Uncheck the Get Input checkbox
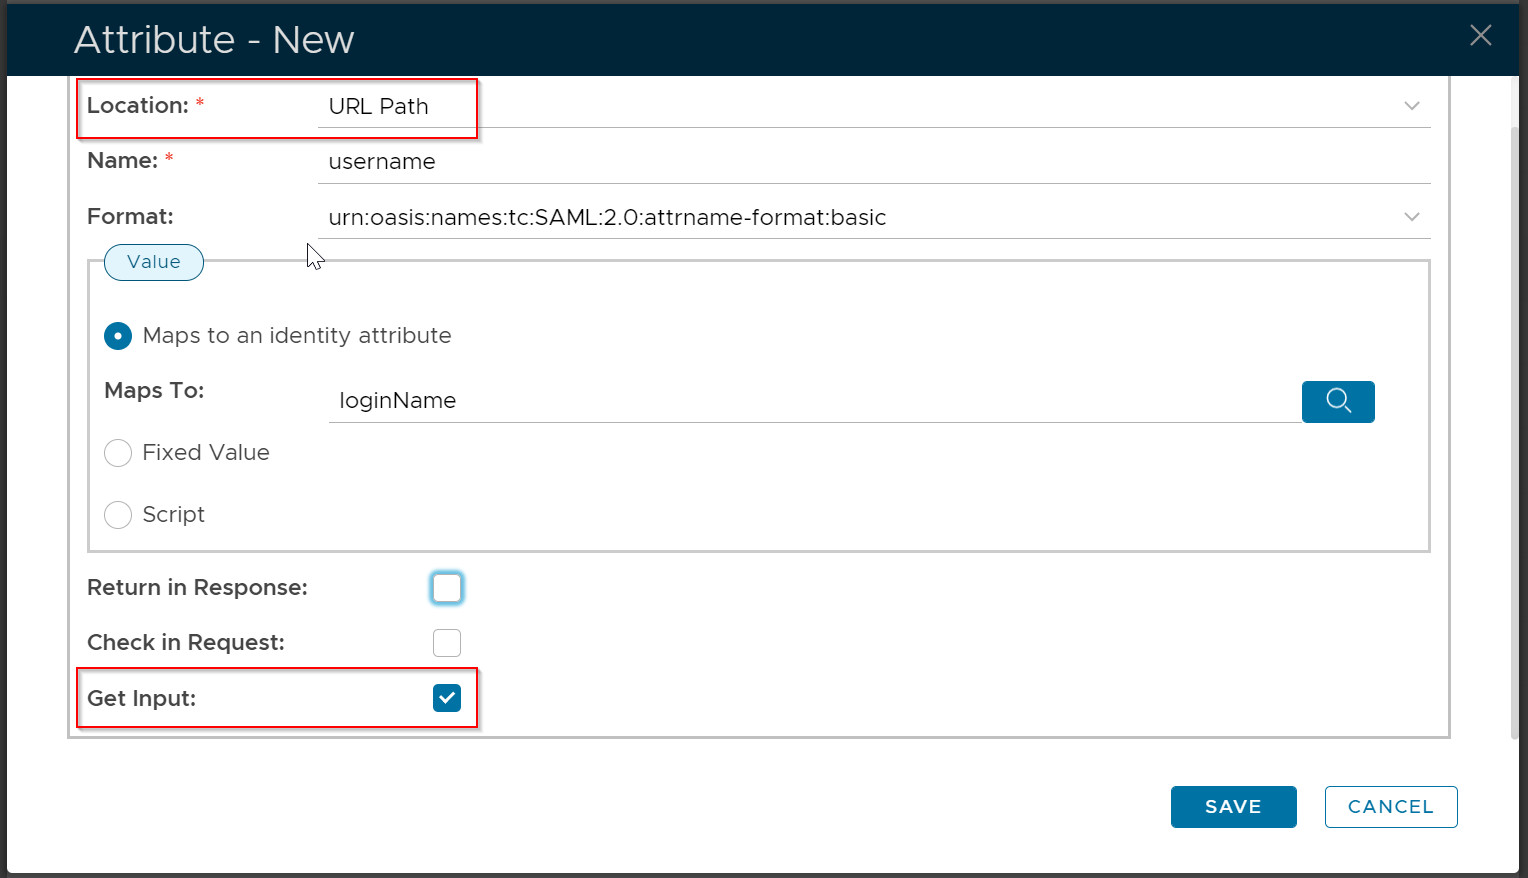The height and width of the screenshot is (878, 1528). point(447,698)
